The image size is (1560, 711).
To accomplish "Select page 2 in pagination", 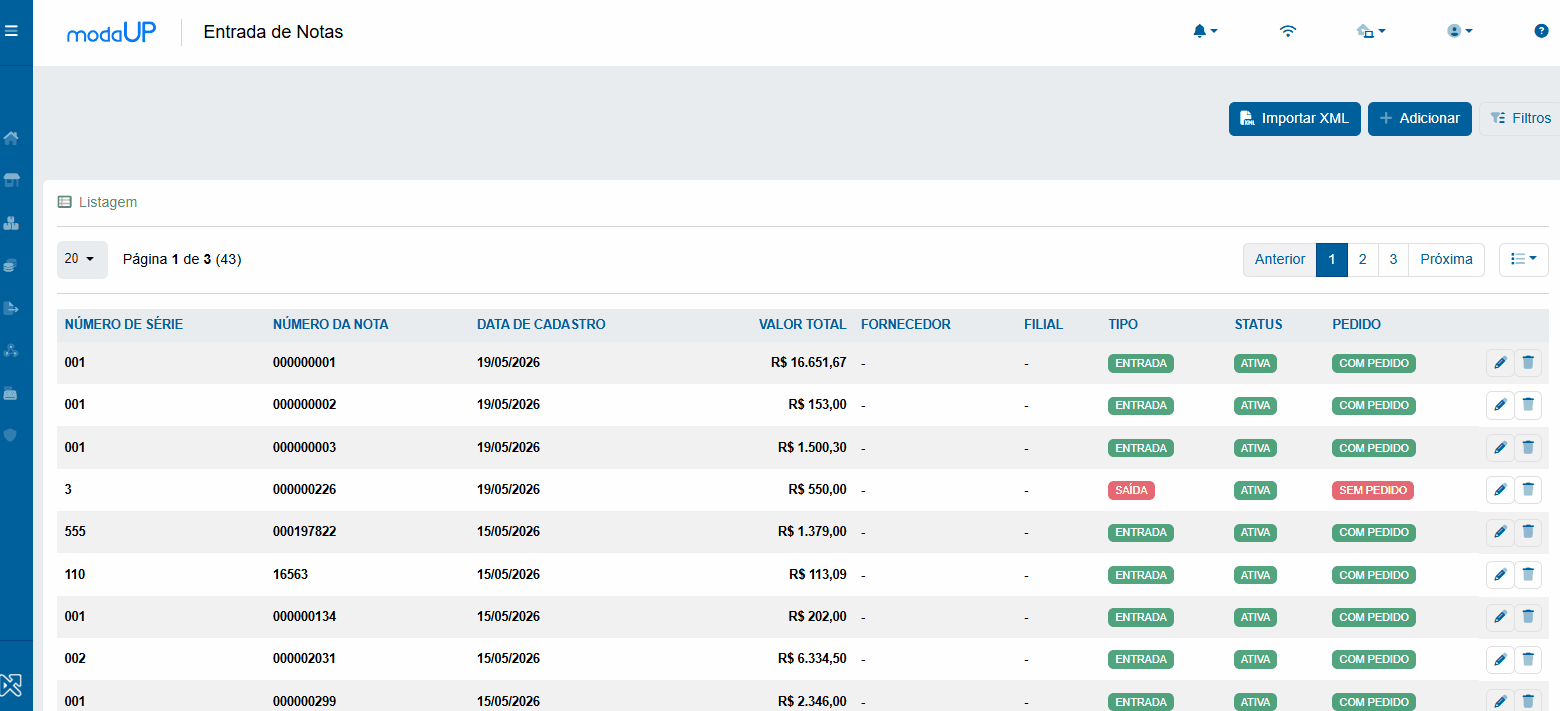I will [x=1363, y=259].
